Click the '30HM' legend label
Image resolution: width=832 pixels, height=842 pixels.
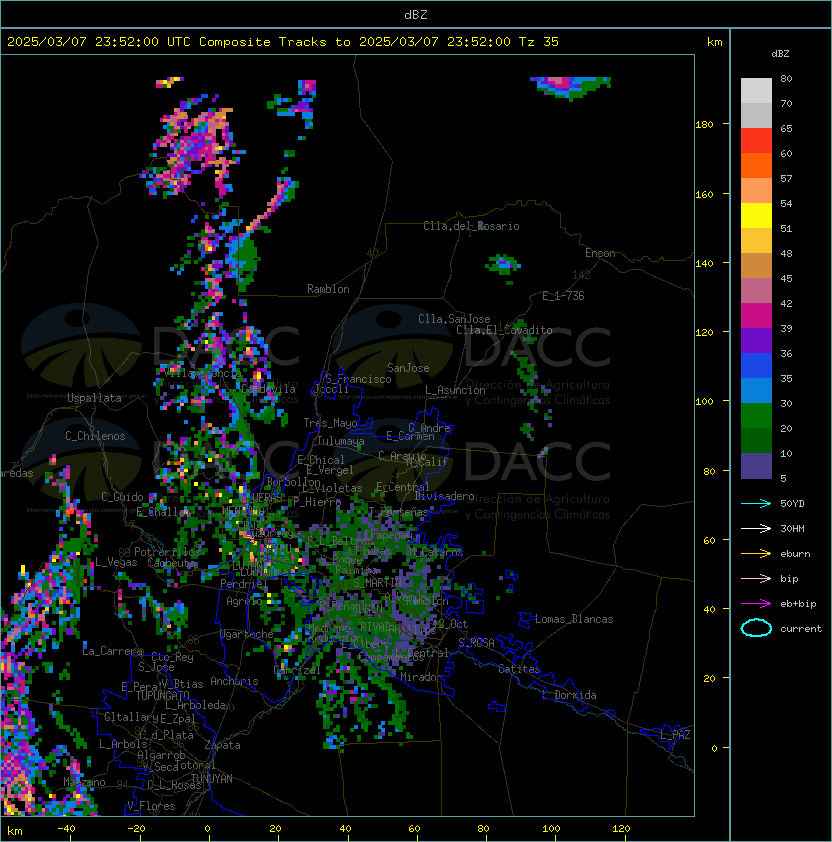coord(792,528)
